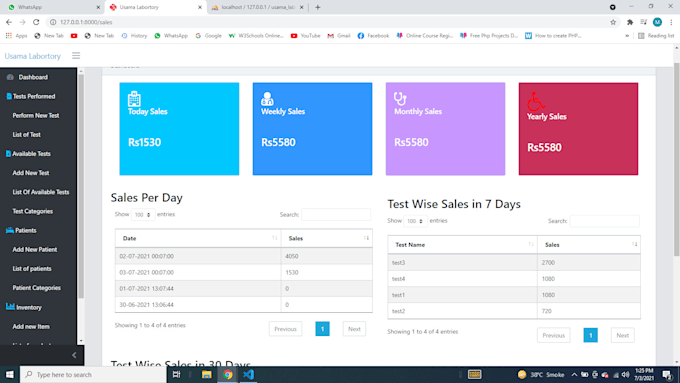Open the Chrome three-dot menu
The width and height of the screenshot is (680, 383).
click(x=671, y=22)
